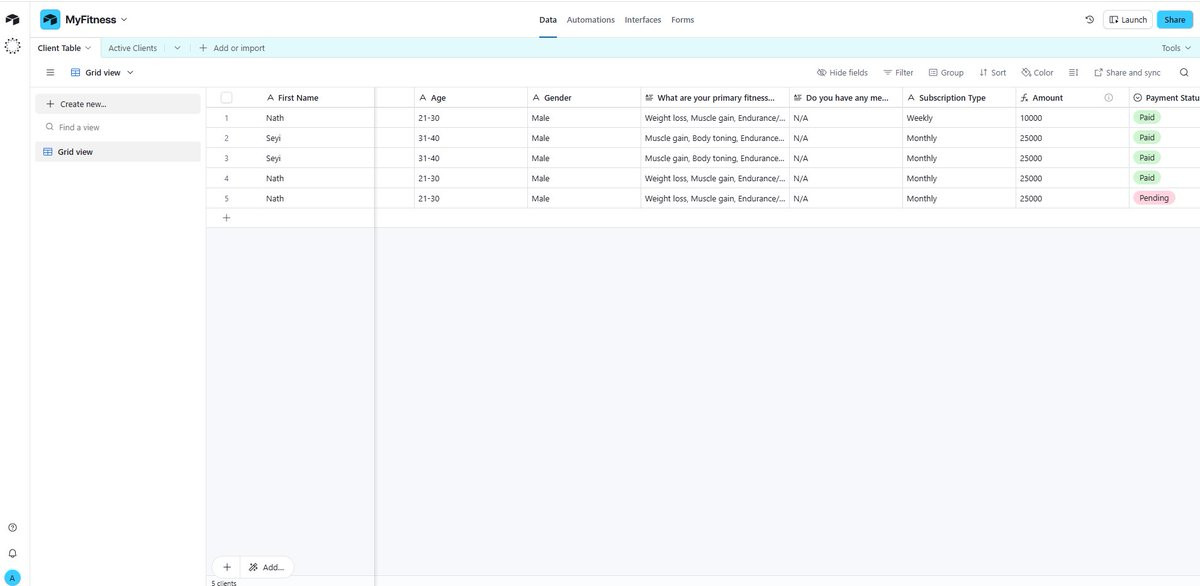The height and width of the screenshot is (586, 1200).
Task: Toggle the select-all checkbox in header
Action: coord(226,98)
